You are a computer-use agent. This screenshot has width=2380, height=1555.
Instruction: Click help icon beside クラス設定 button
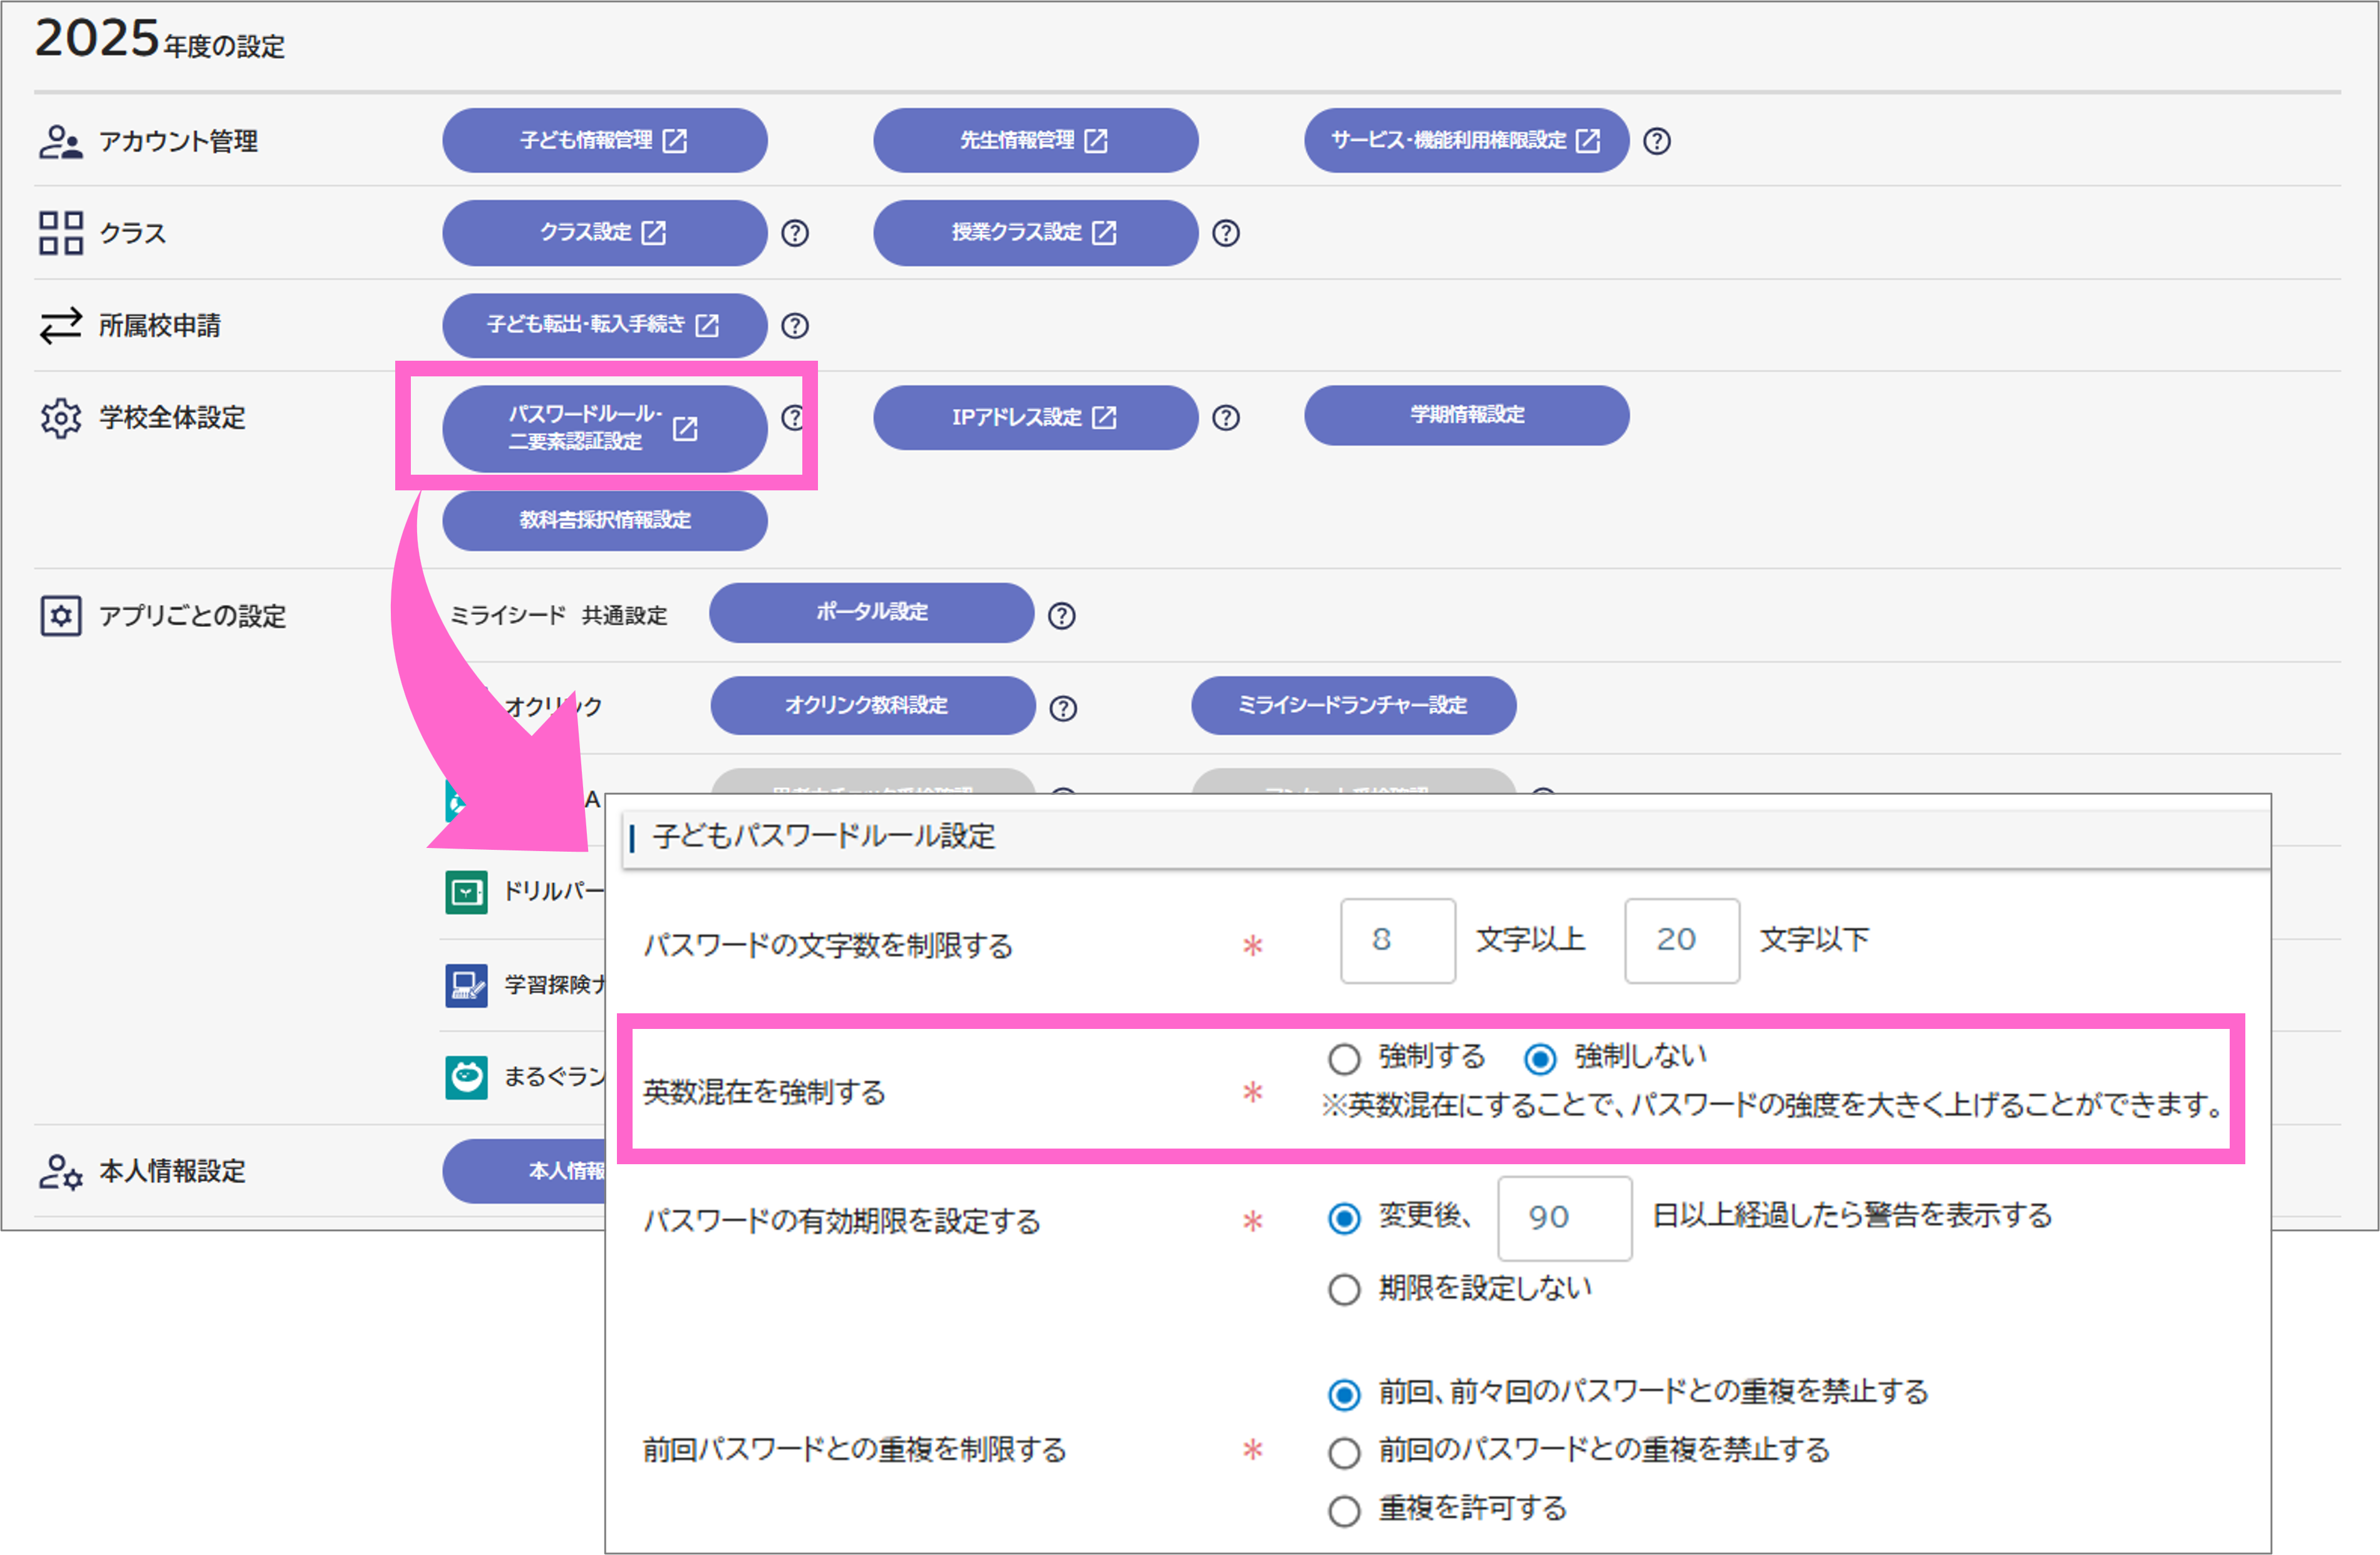coord(794,233)
